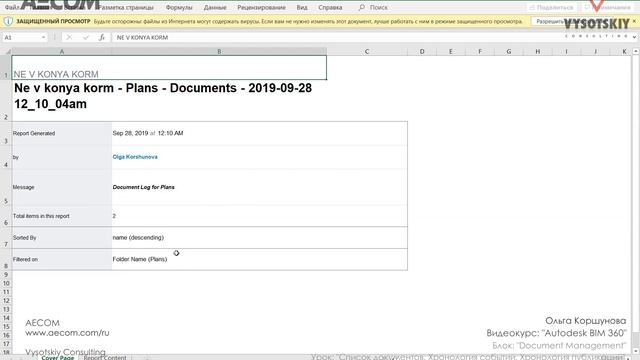Click the protected view info icon
Screen dimensions: 640x360
click(x=8, y=21)
